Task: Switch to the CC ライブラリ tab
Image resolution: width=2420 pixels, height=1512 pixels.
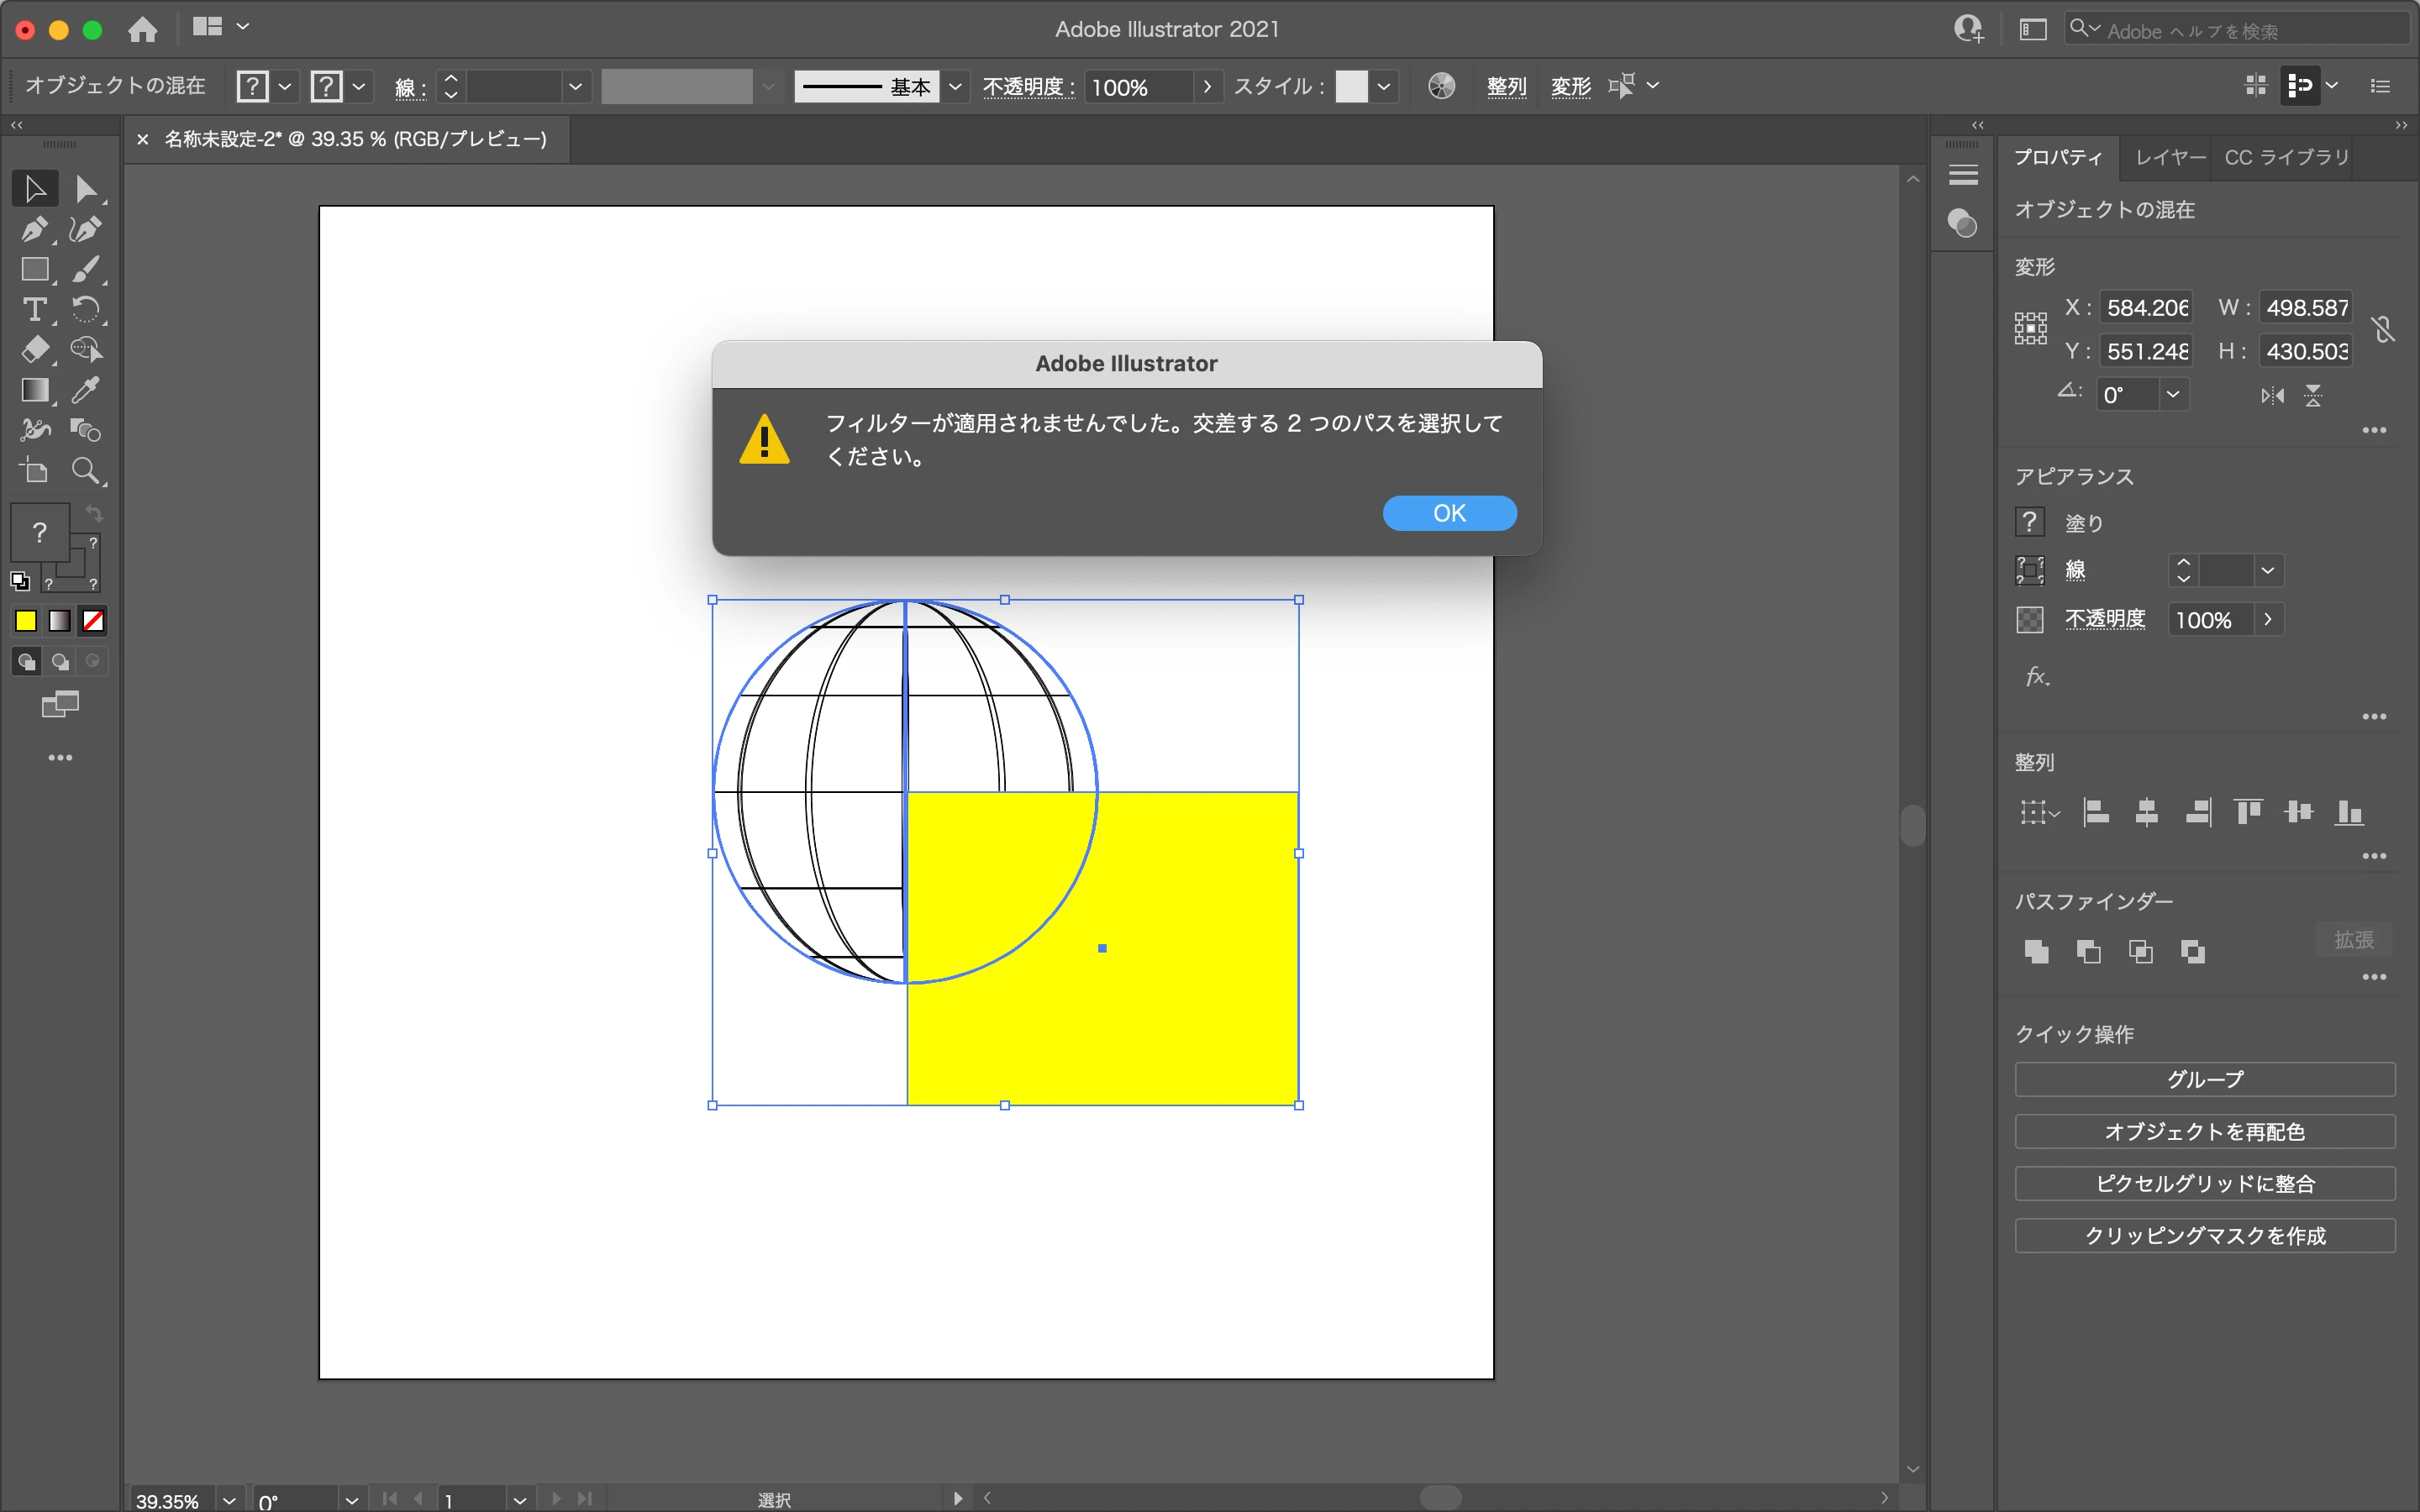Action: pyautogui.click(x=2286, y=157)
